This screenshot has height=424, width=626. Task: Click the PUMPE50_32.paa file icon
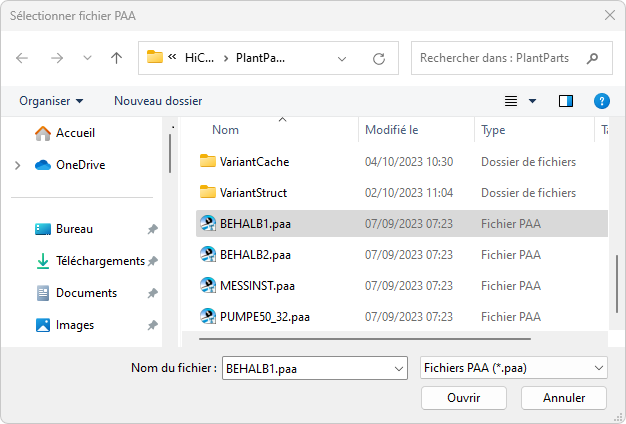[x=208, y=318]
